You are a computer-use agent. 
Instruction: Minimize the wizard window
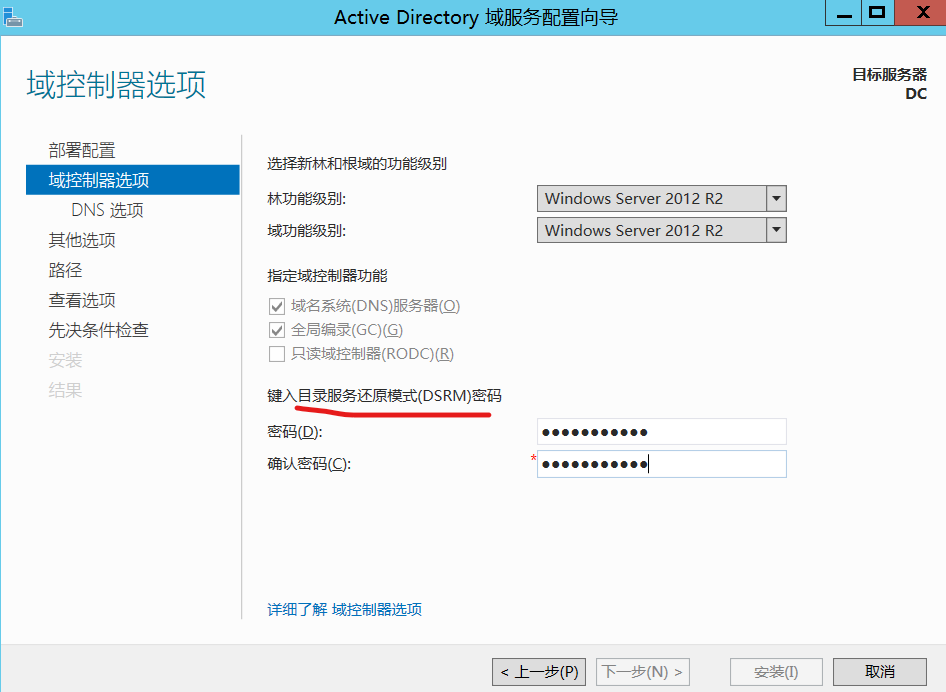(x=842, y=13)
